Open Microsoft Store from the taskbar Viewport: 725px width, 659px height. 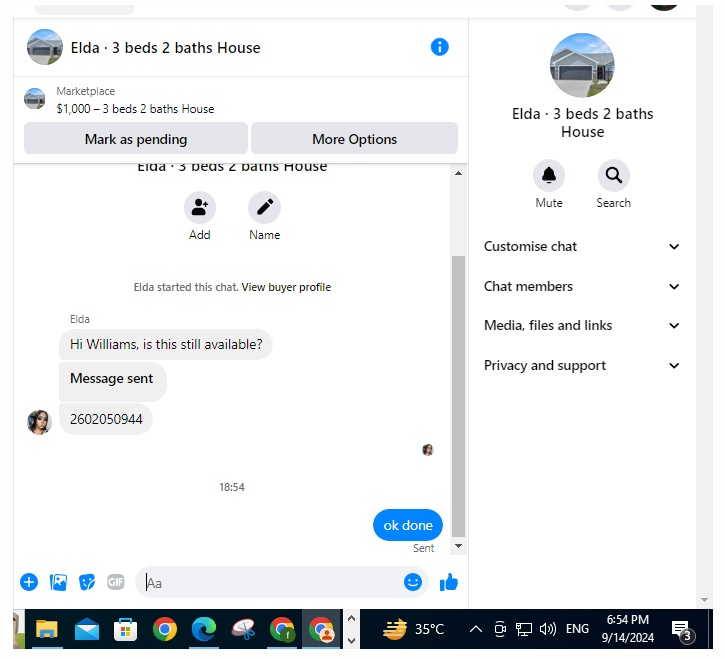125,629
